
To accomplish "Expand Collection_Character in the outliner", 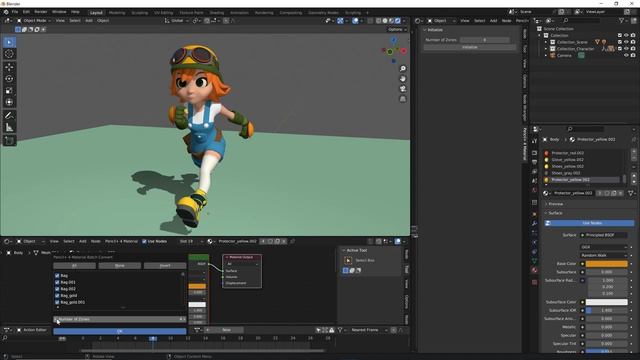I will [546, 49].
